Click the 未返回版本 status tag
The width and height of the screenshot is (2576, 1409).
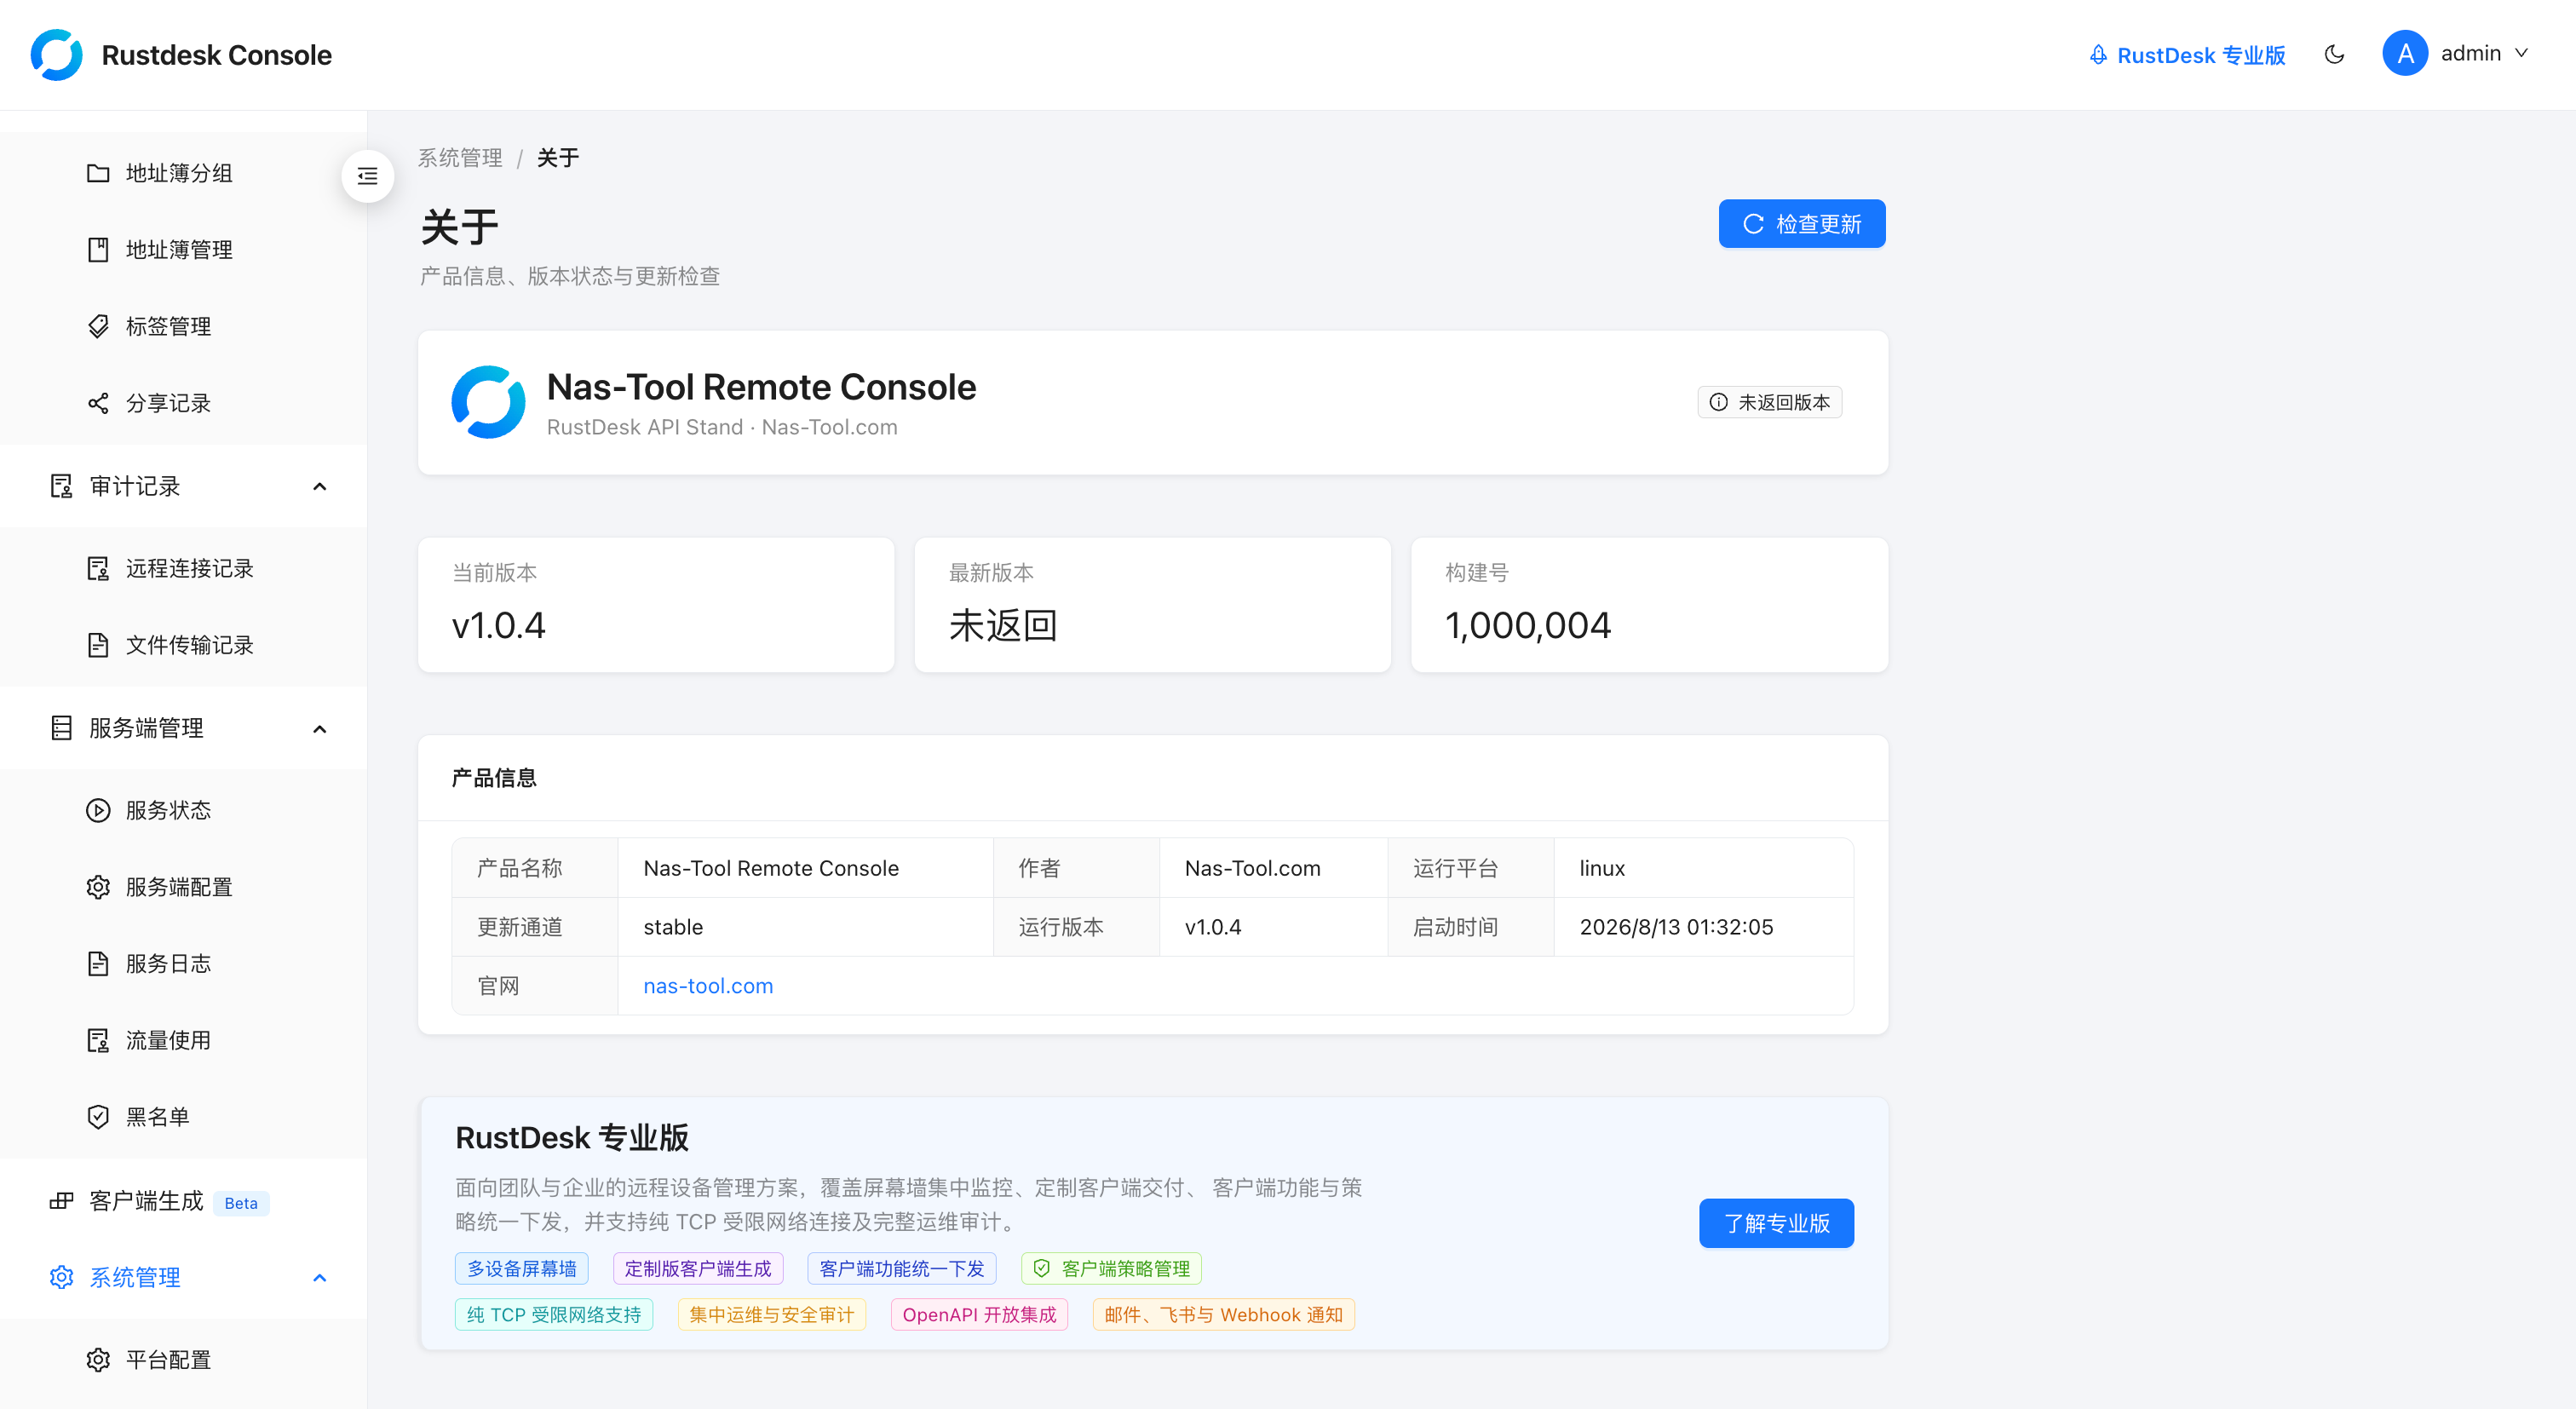[x=1769, y=402]
